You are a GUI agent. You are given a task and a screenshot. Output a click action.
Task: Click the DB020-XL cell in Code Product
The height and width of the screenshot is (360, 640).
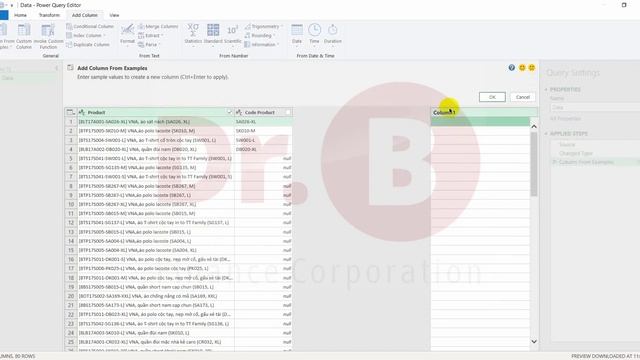[264, 149]
